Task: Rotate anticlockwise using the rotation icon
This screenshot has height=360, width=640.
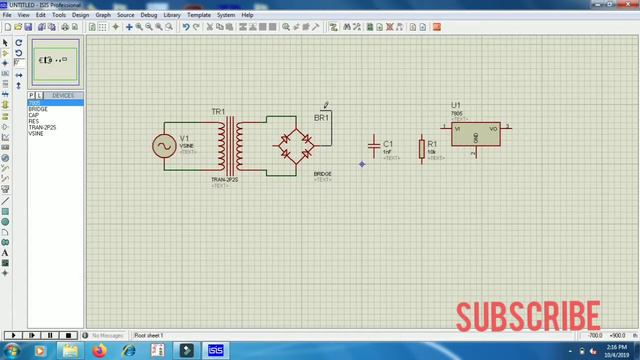Action: click(x=19, y=53)
